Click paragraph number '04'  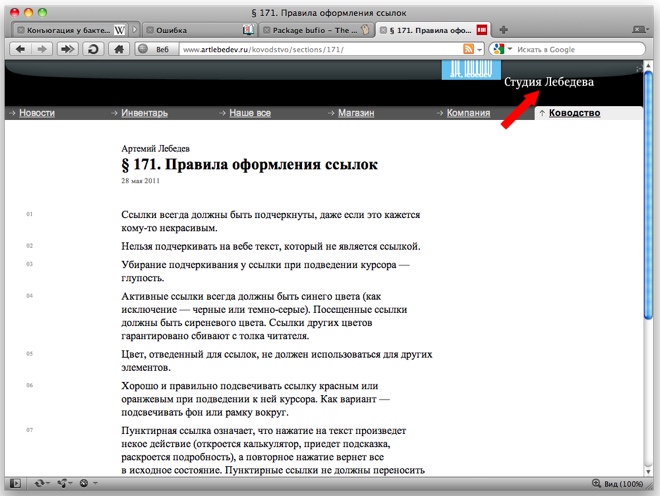point(29,296)
